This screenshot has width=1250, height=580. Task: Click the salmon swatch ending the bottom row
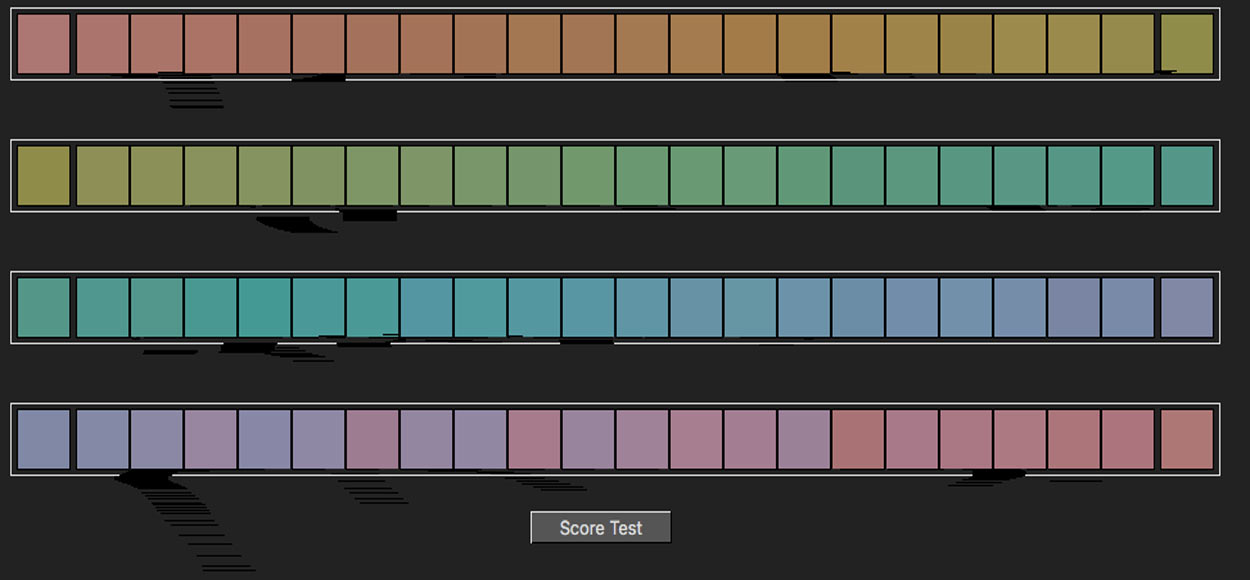tap(1187, 440)
